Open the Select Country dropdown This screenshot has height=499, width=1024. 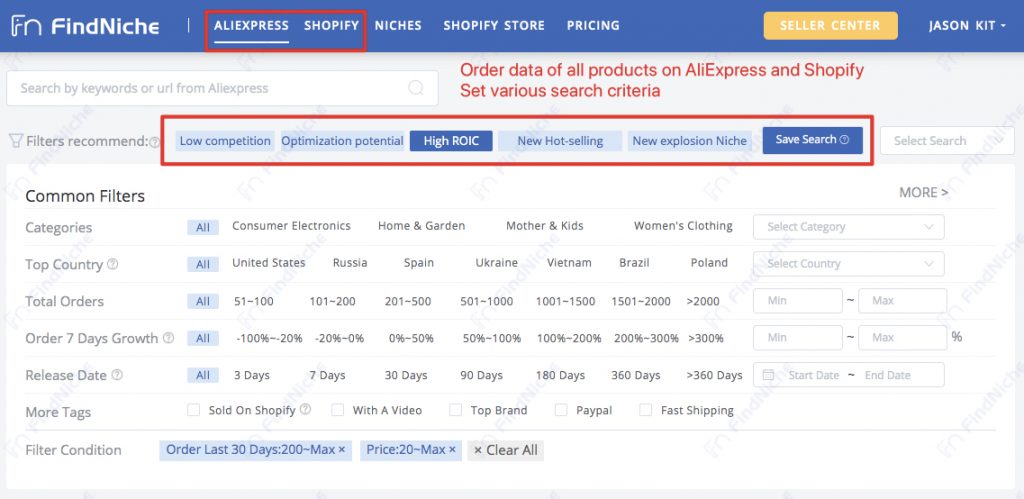(848, 264)
